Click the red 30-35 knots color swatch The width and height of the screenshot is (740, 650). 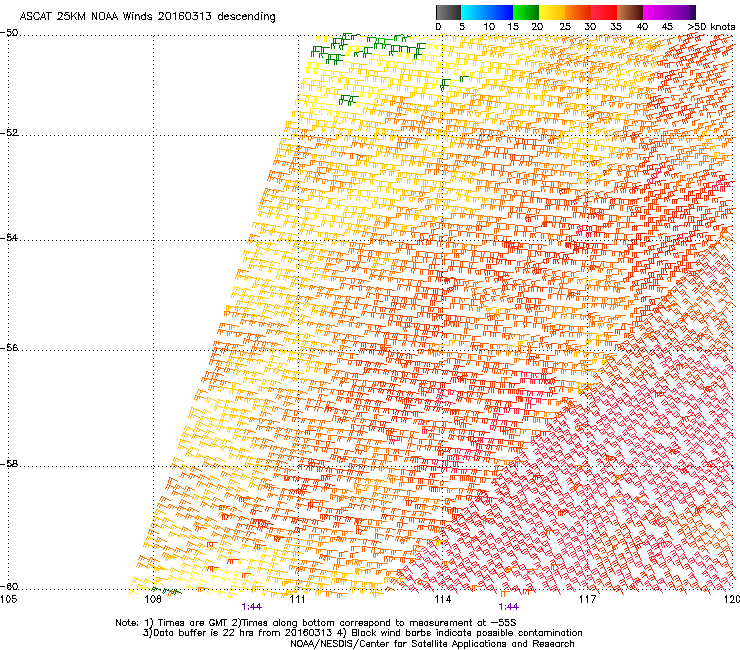coord(604,12)
